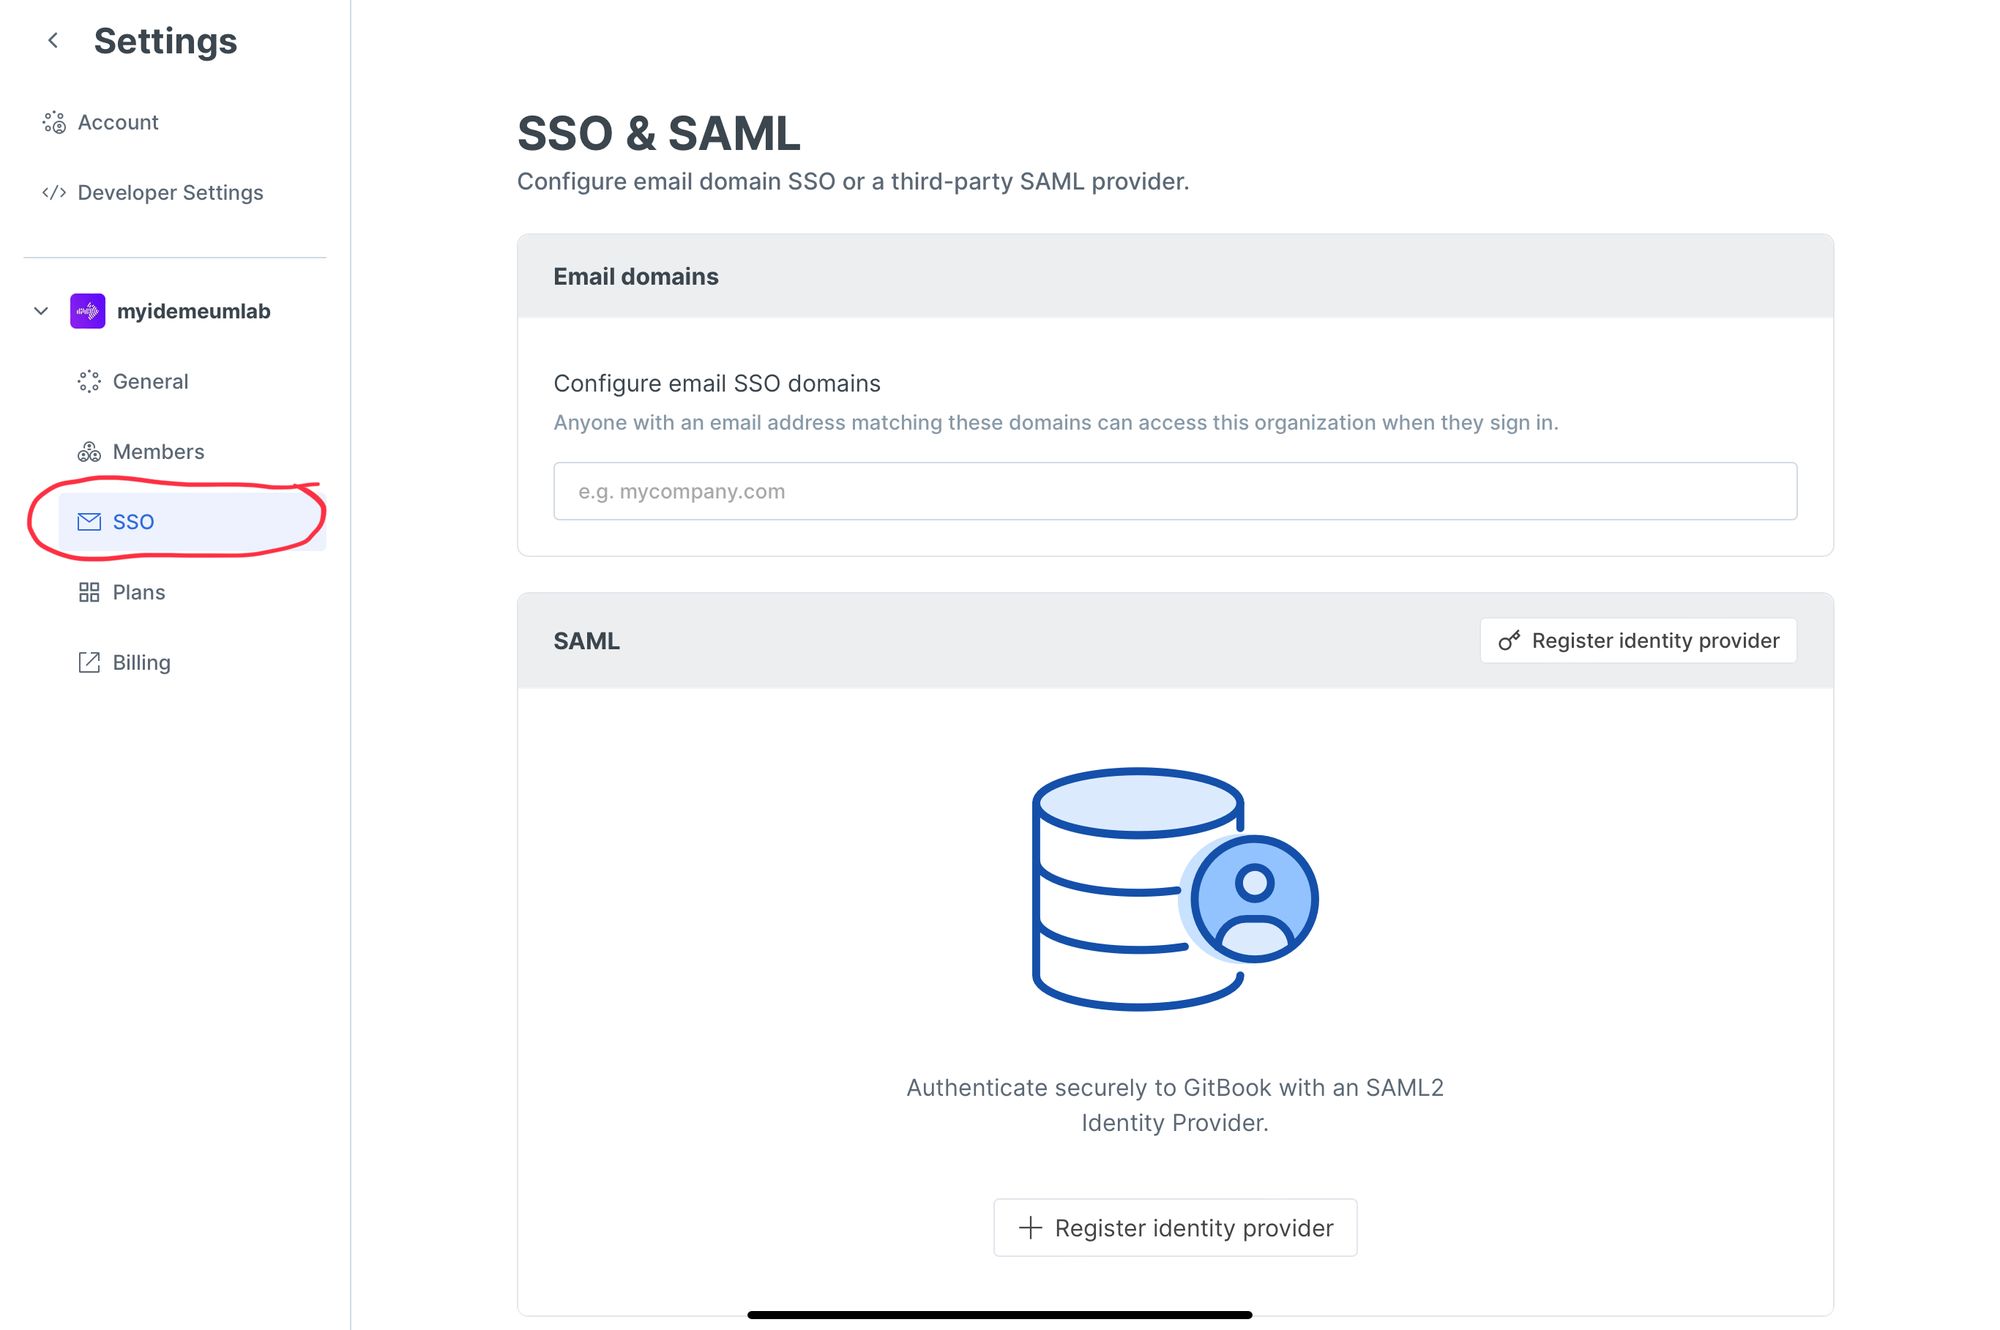Image resolution: width=2000 pixels, height=1330 pixels.
Task: Click the Developer Settings code icon
Action: pyautogui.click(x=54, y=192)
